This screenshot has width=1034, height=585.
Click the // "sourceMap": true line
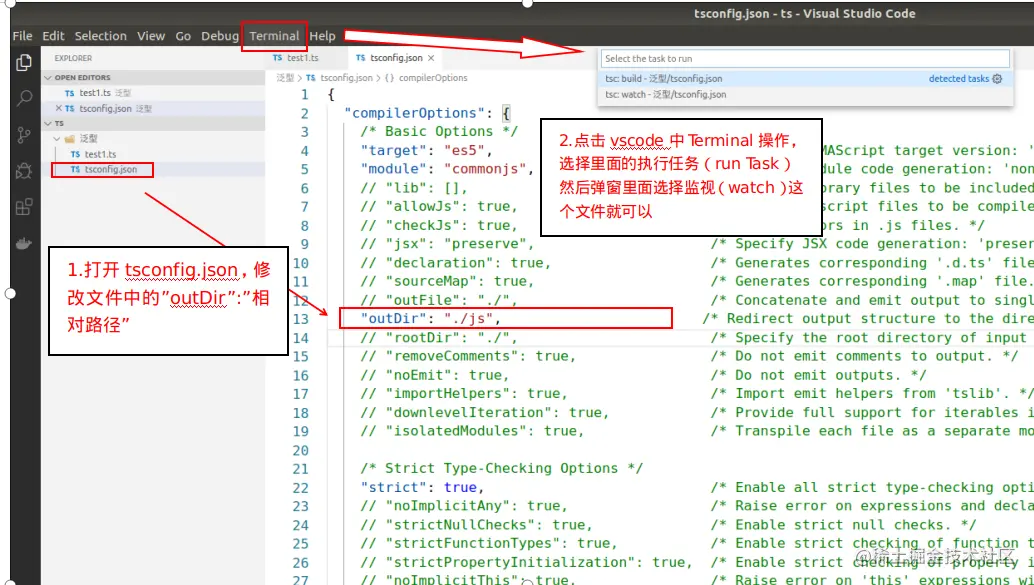pos(447,282)
